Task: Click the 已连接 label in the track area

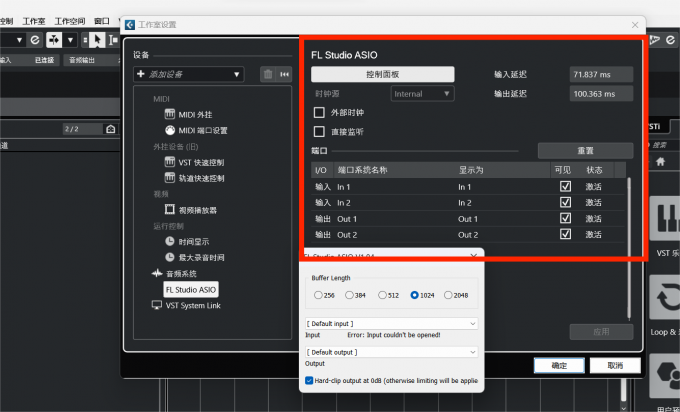Action: pyautogui.click(x=44, y=60)
